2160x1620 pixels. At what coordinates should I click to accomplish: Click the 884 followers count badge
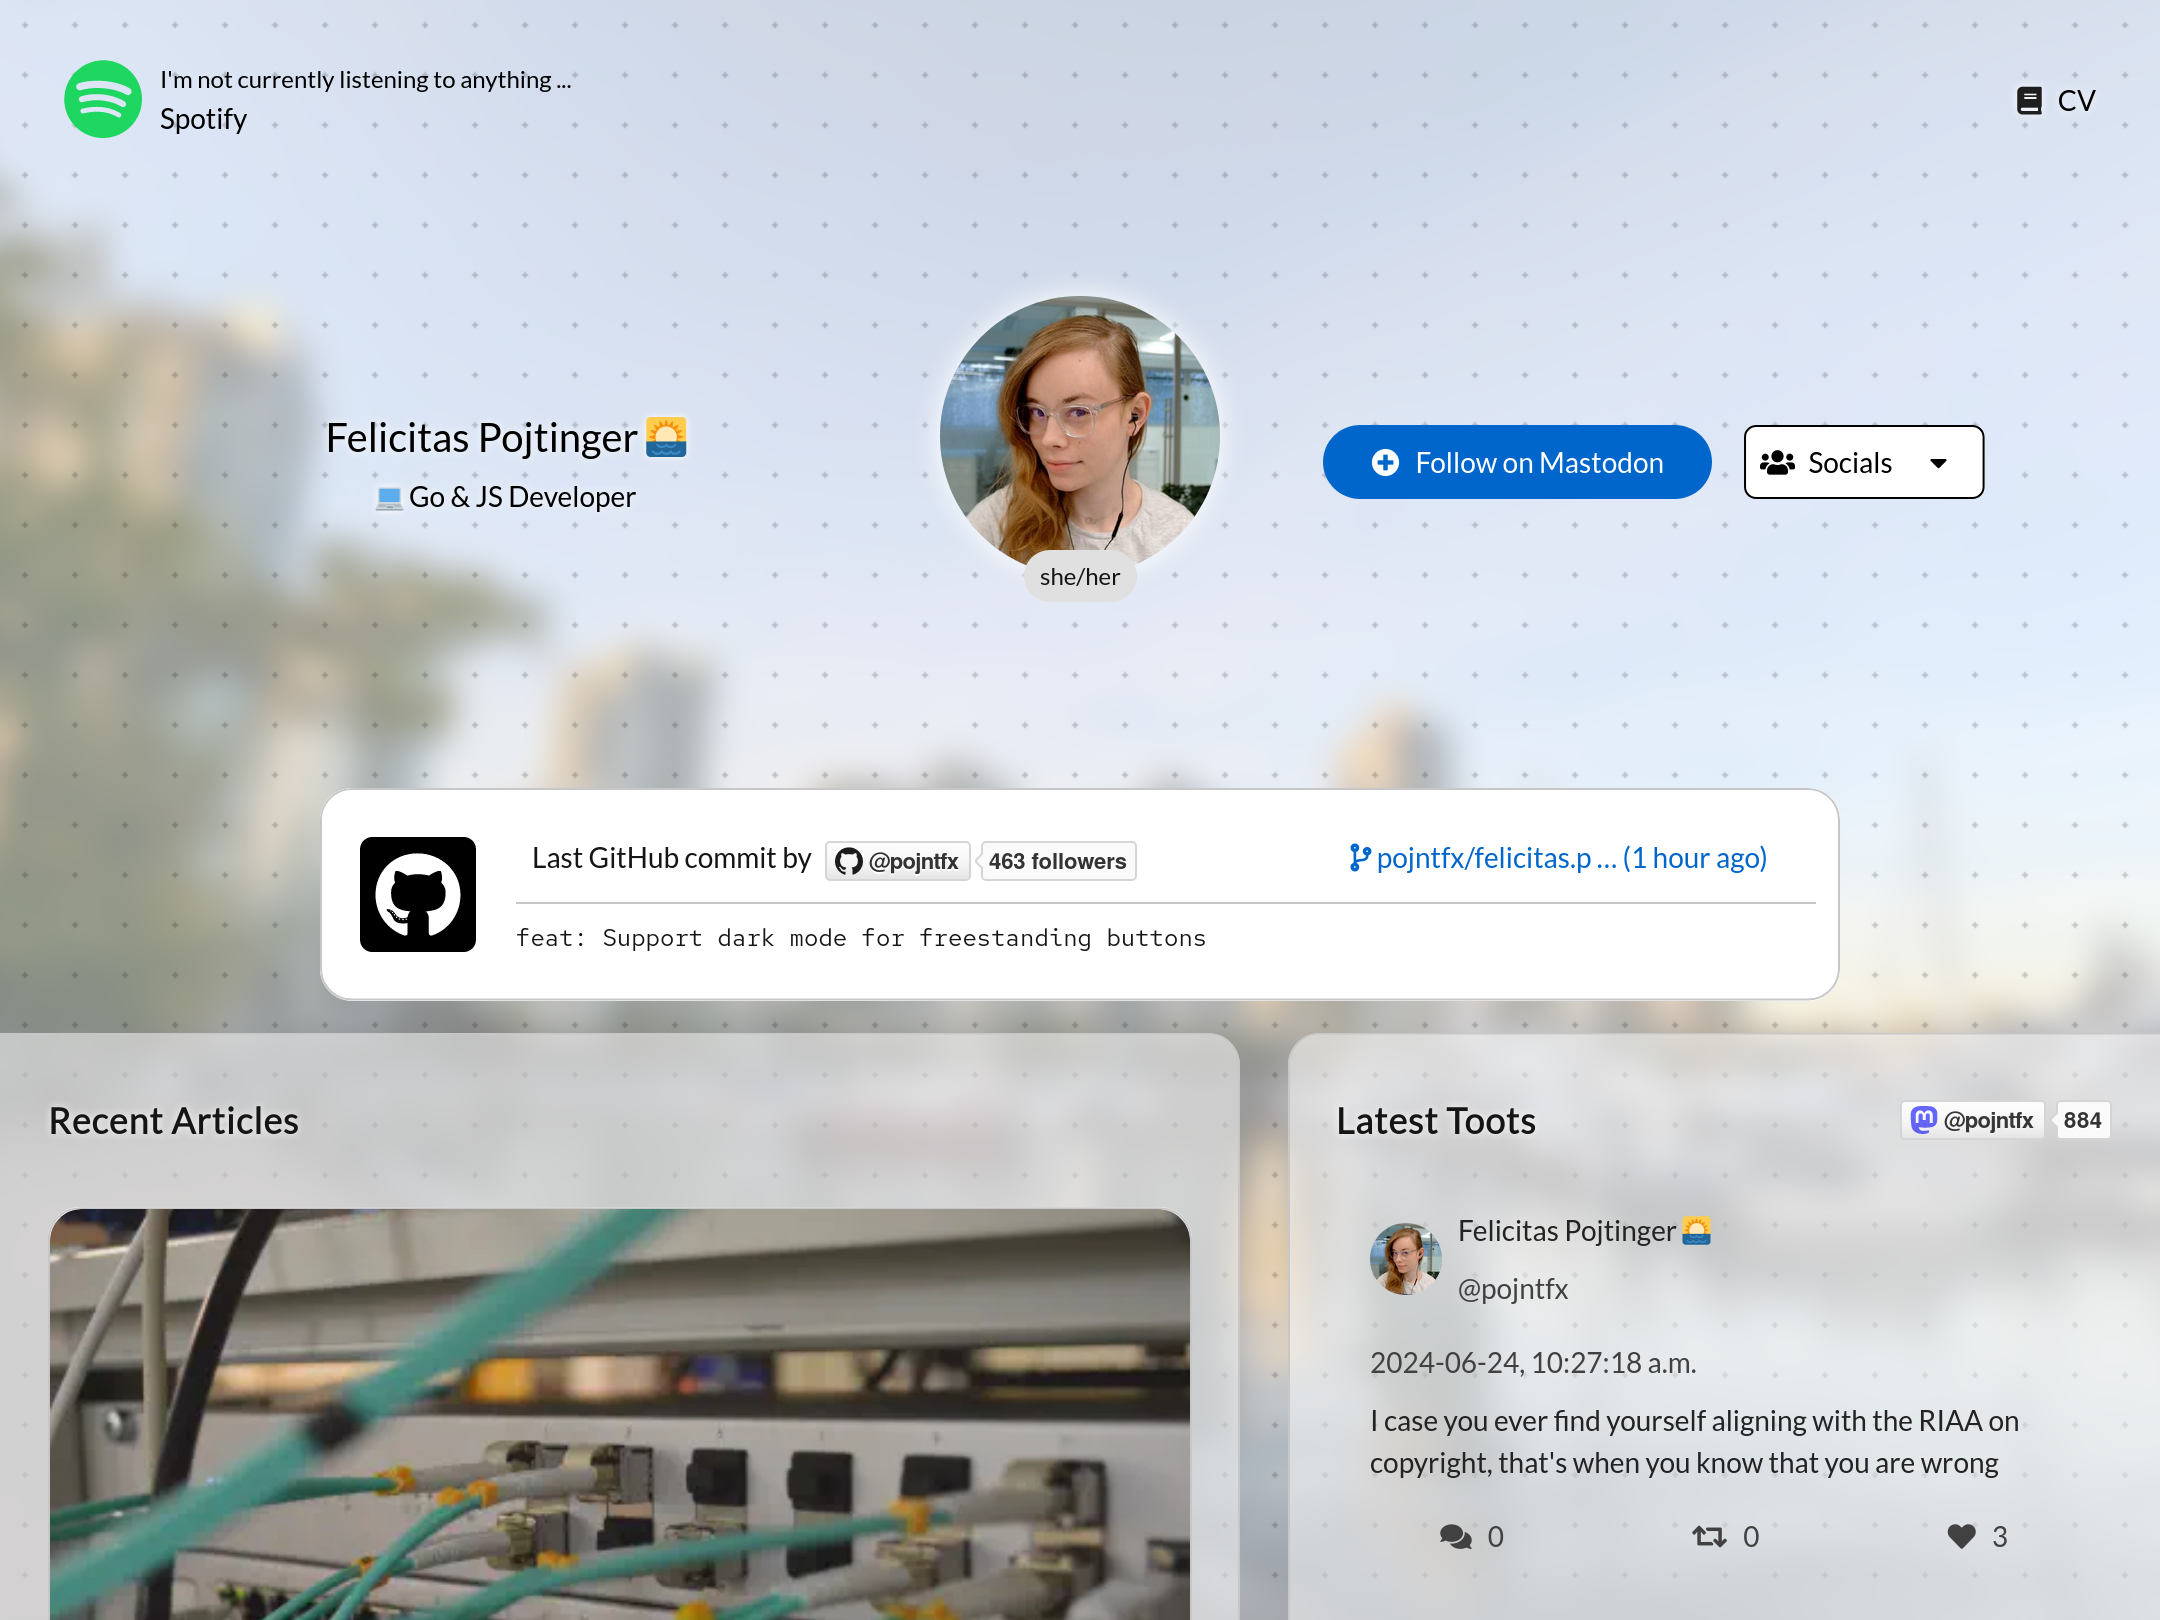2082,1119
